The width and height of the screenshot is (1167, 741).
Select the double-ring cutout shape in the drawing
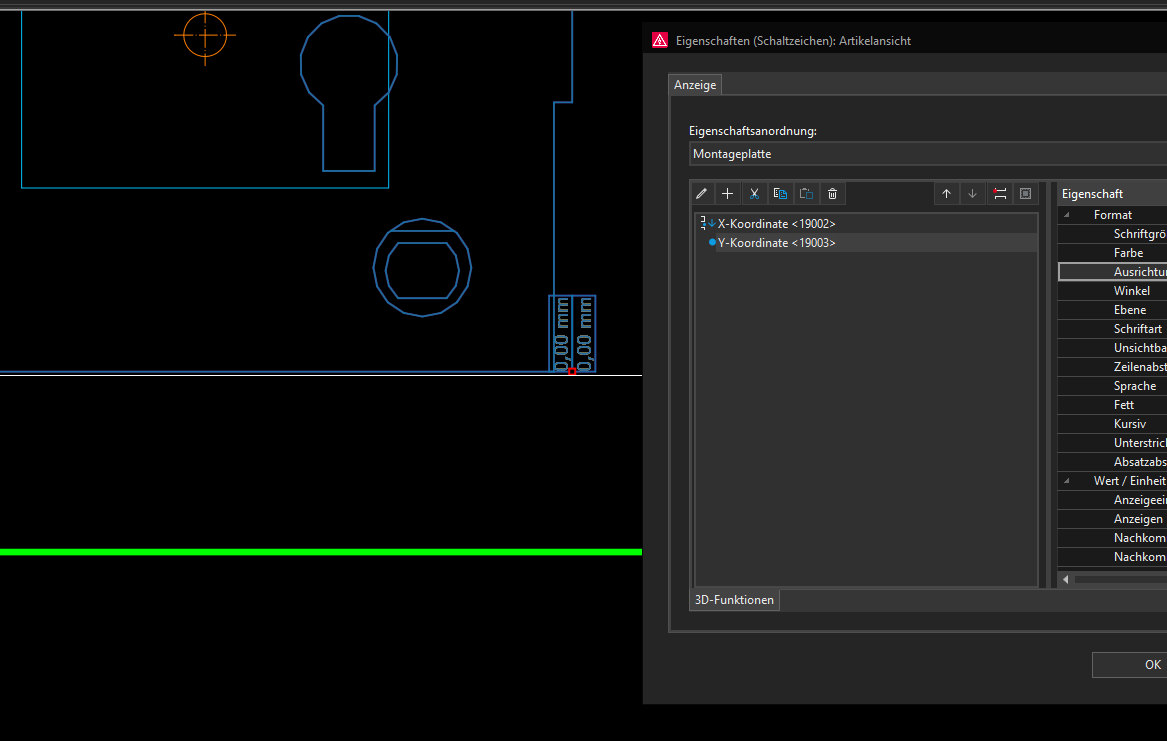pos(422,268)
